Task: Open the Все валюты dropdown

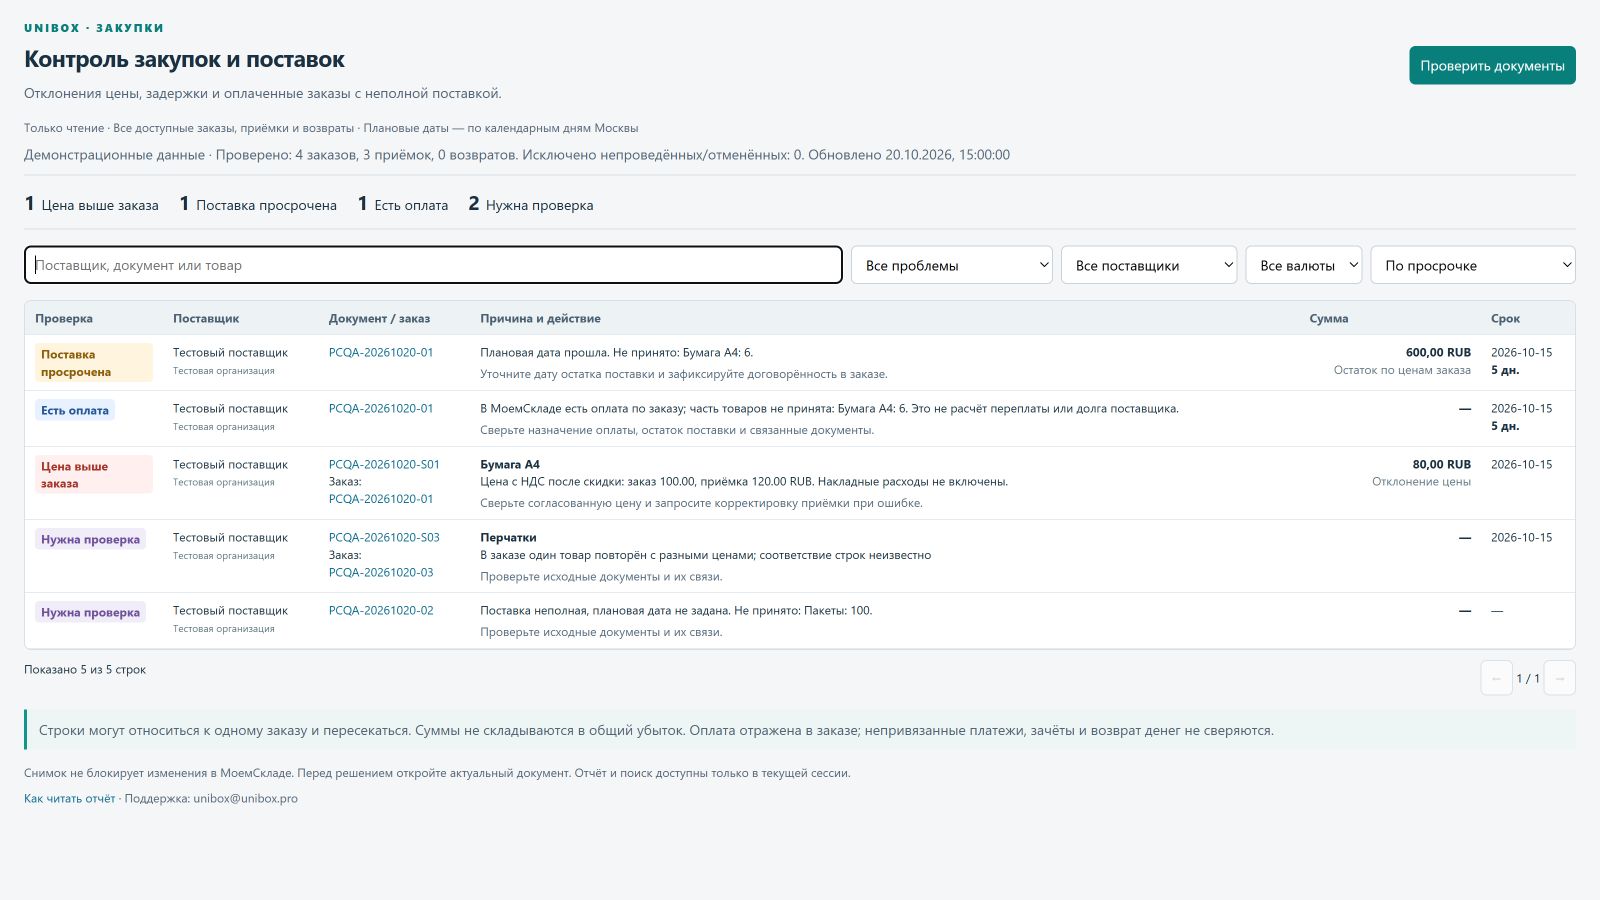Action: pos(1303,265)
